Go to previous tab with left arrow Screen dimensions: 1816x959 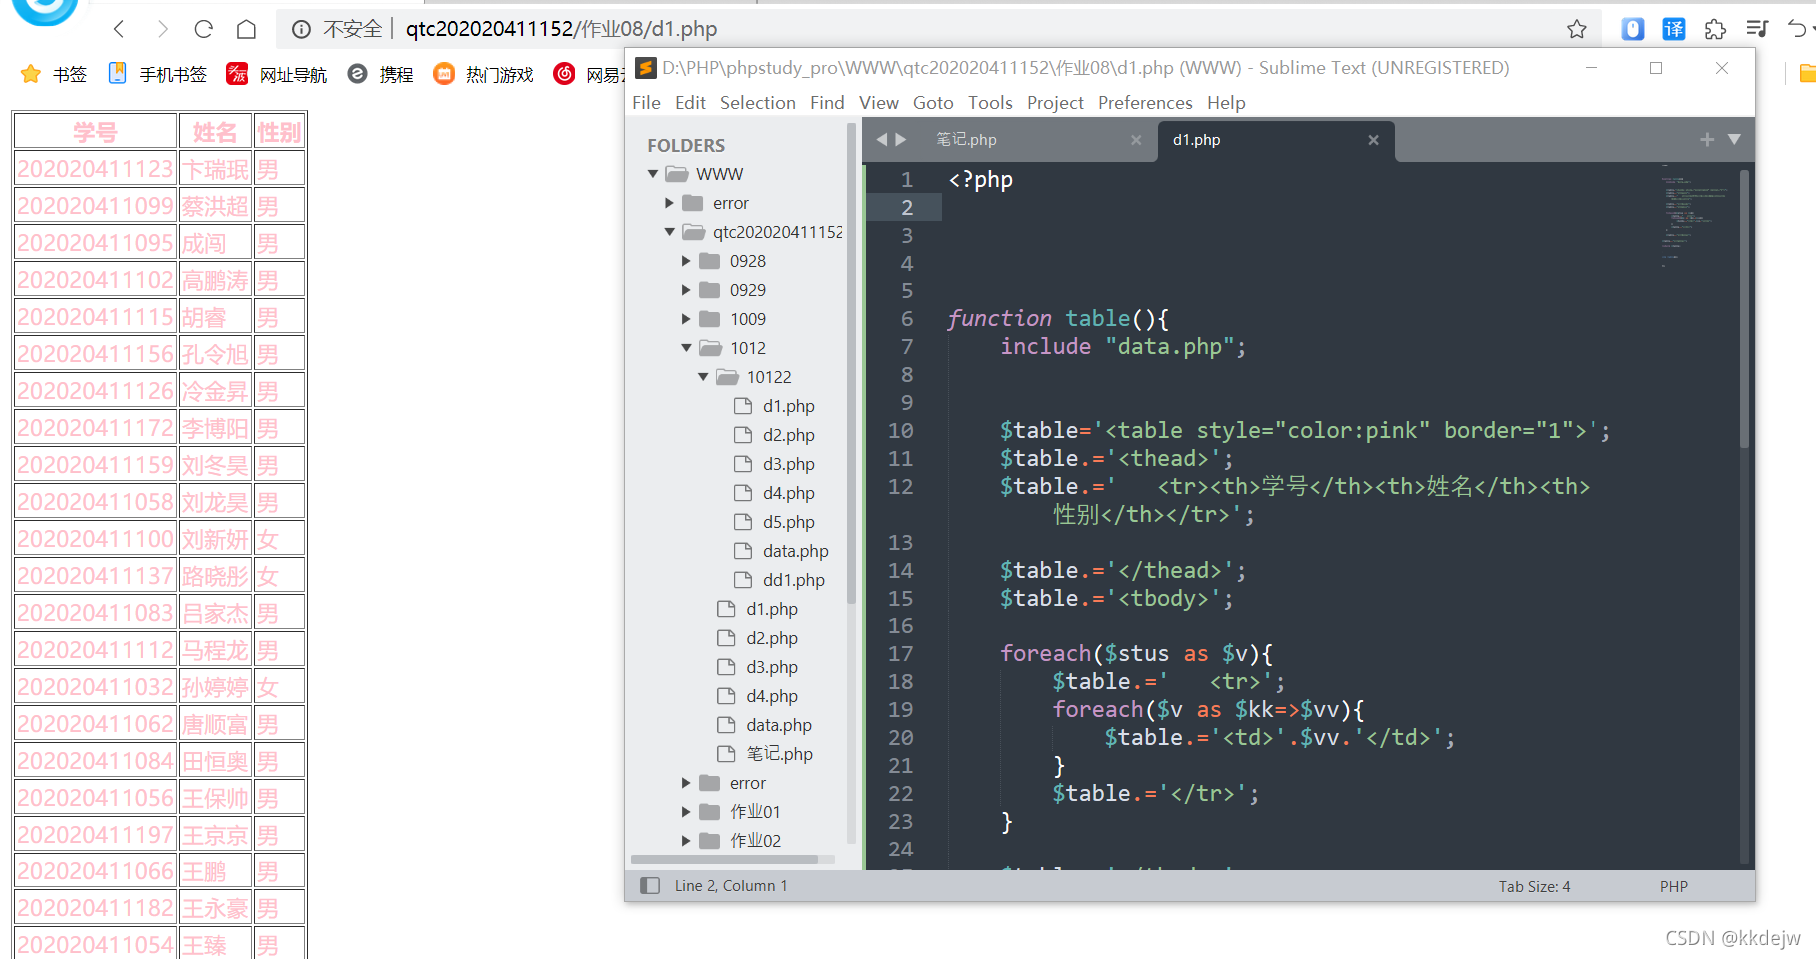point(881,139)
